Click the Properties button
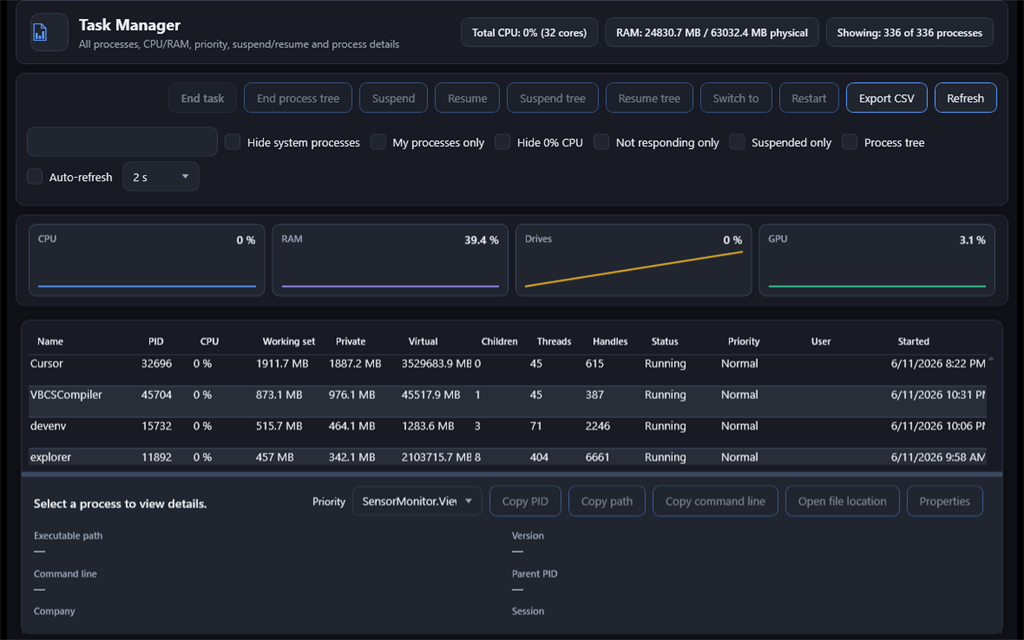1024x640 pixels. pos(944,501)
